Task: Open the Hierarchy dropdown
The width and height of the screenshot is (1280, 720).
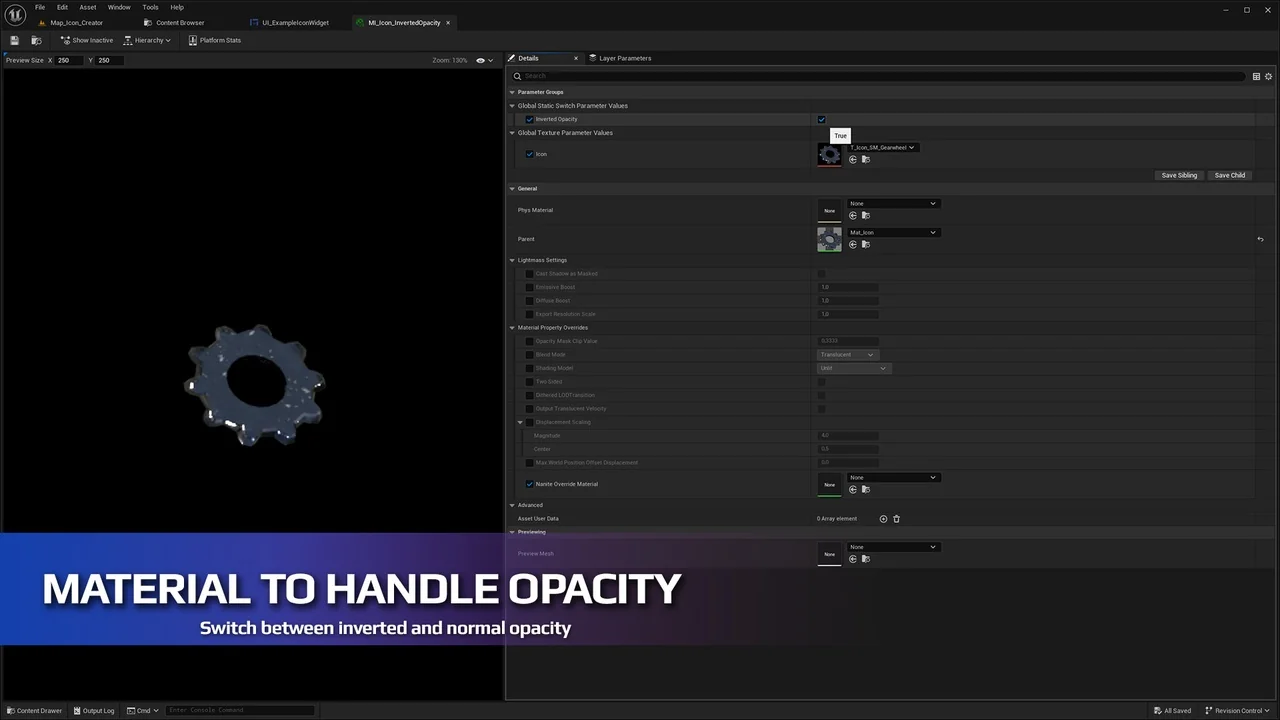Action: pyautogui.click(x=153, y=40)
